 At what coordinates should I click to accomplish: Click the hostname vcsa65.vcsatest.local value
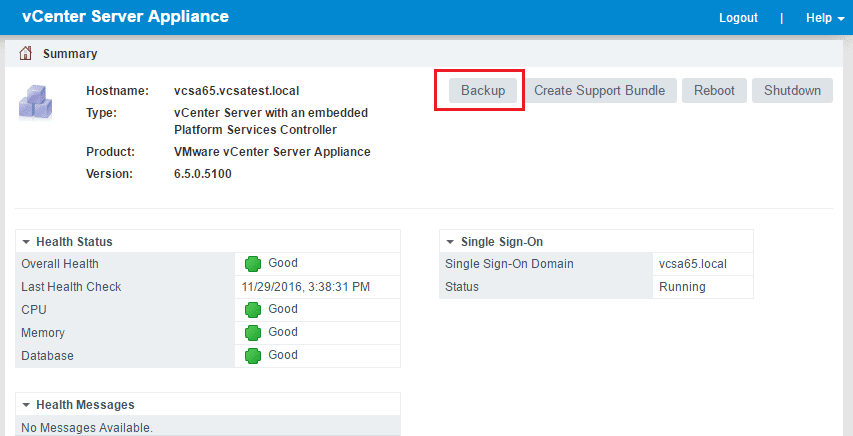[237, 91]
